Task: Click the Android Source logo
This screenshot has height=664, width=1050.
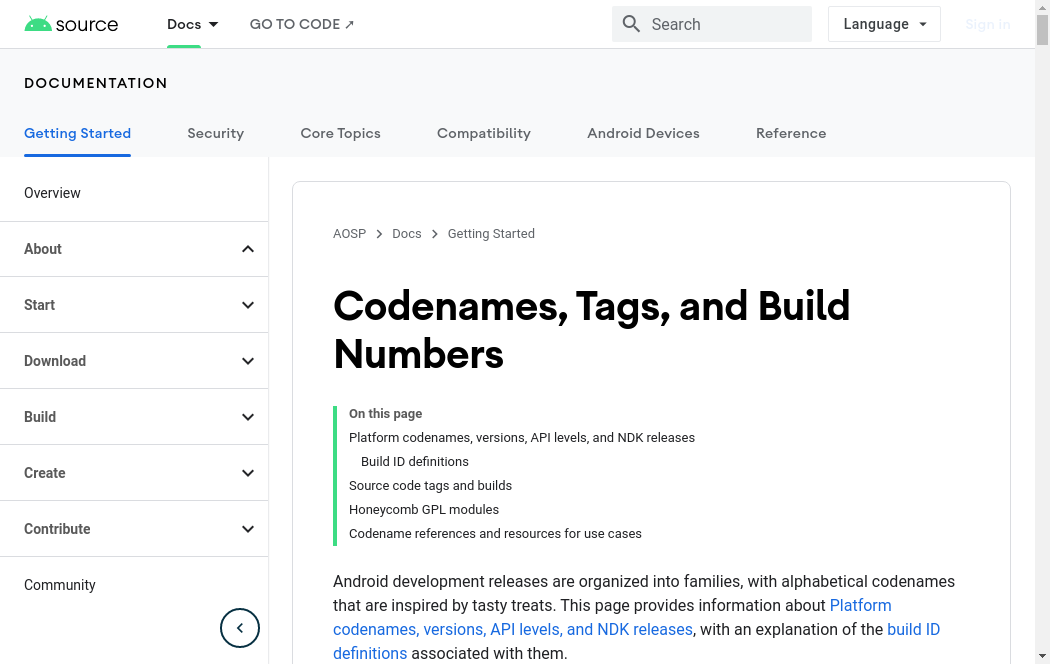Action: [x=71, y=24]
